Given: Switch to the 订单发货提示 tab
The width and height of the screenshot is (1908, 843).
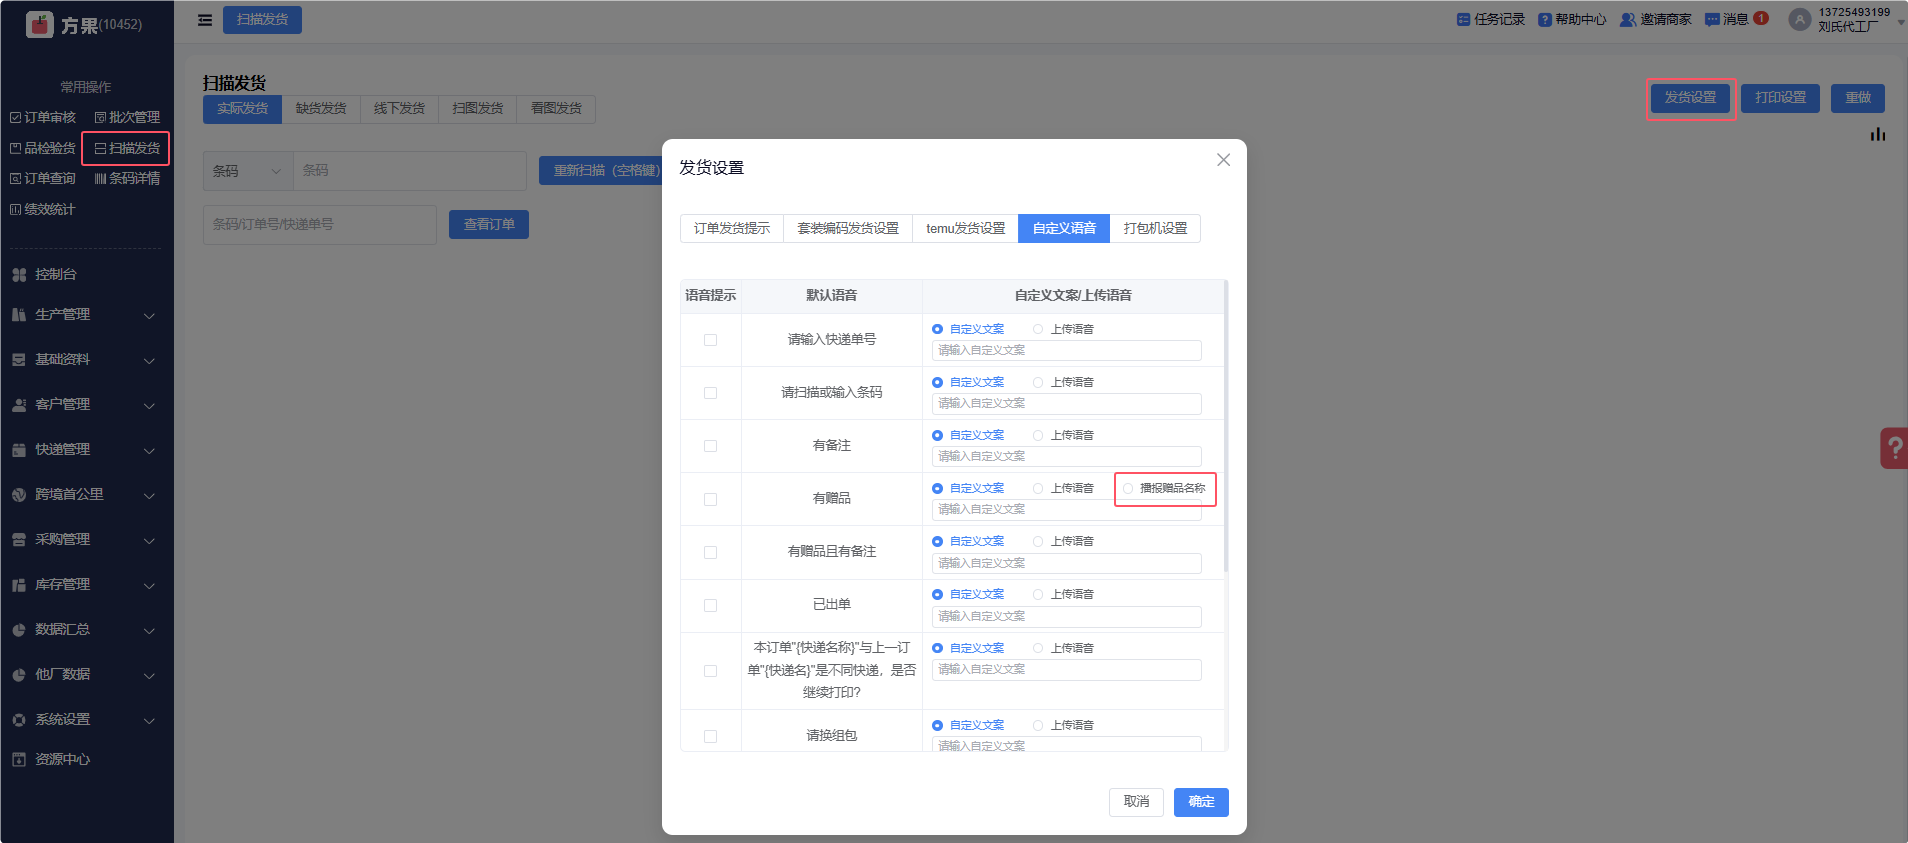Looking at the screenshot, I should click(732, 229).
